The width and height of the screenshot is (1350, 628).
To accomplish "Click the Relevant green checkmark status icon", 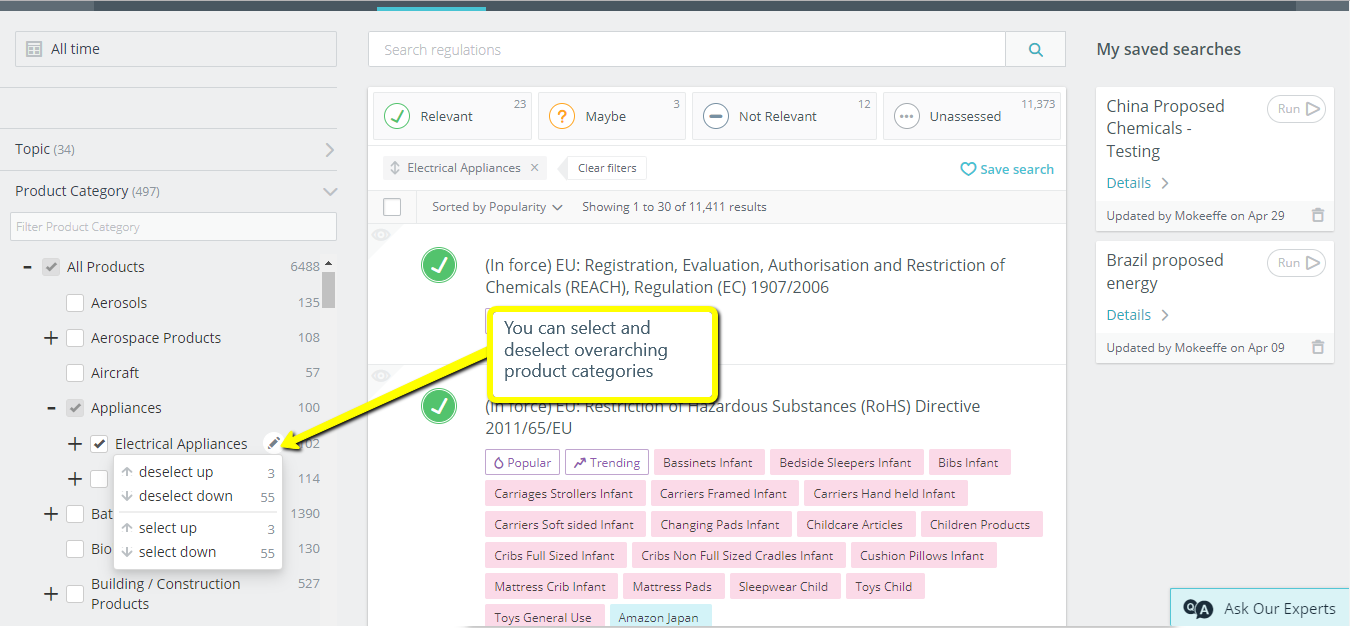I will (x=399, y=115).
